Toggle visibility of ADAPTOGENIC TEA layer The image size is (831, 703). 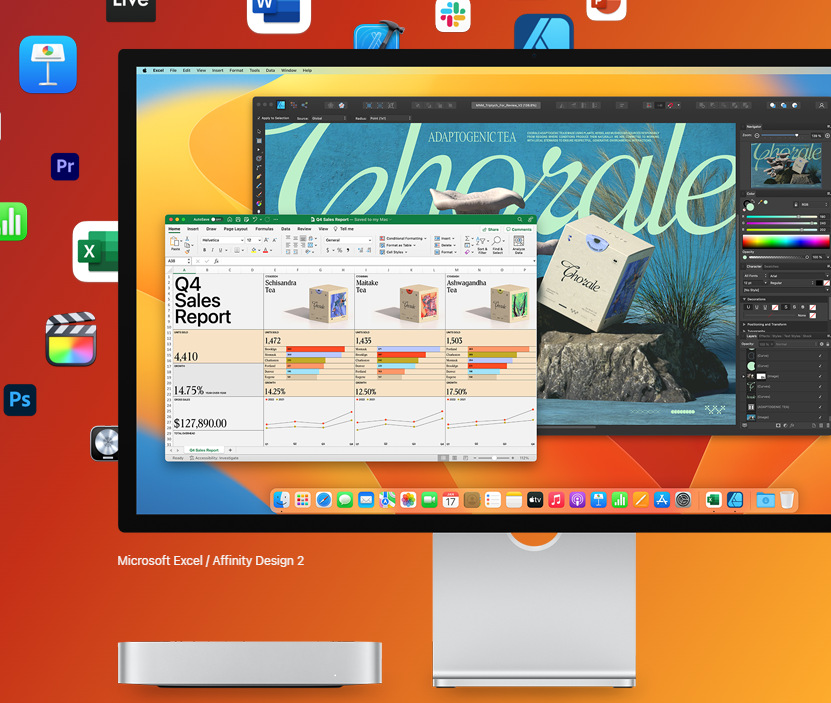(820, 406)
